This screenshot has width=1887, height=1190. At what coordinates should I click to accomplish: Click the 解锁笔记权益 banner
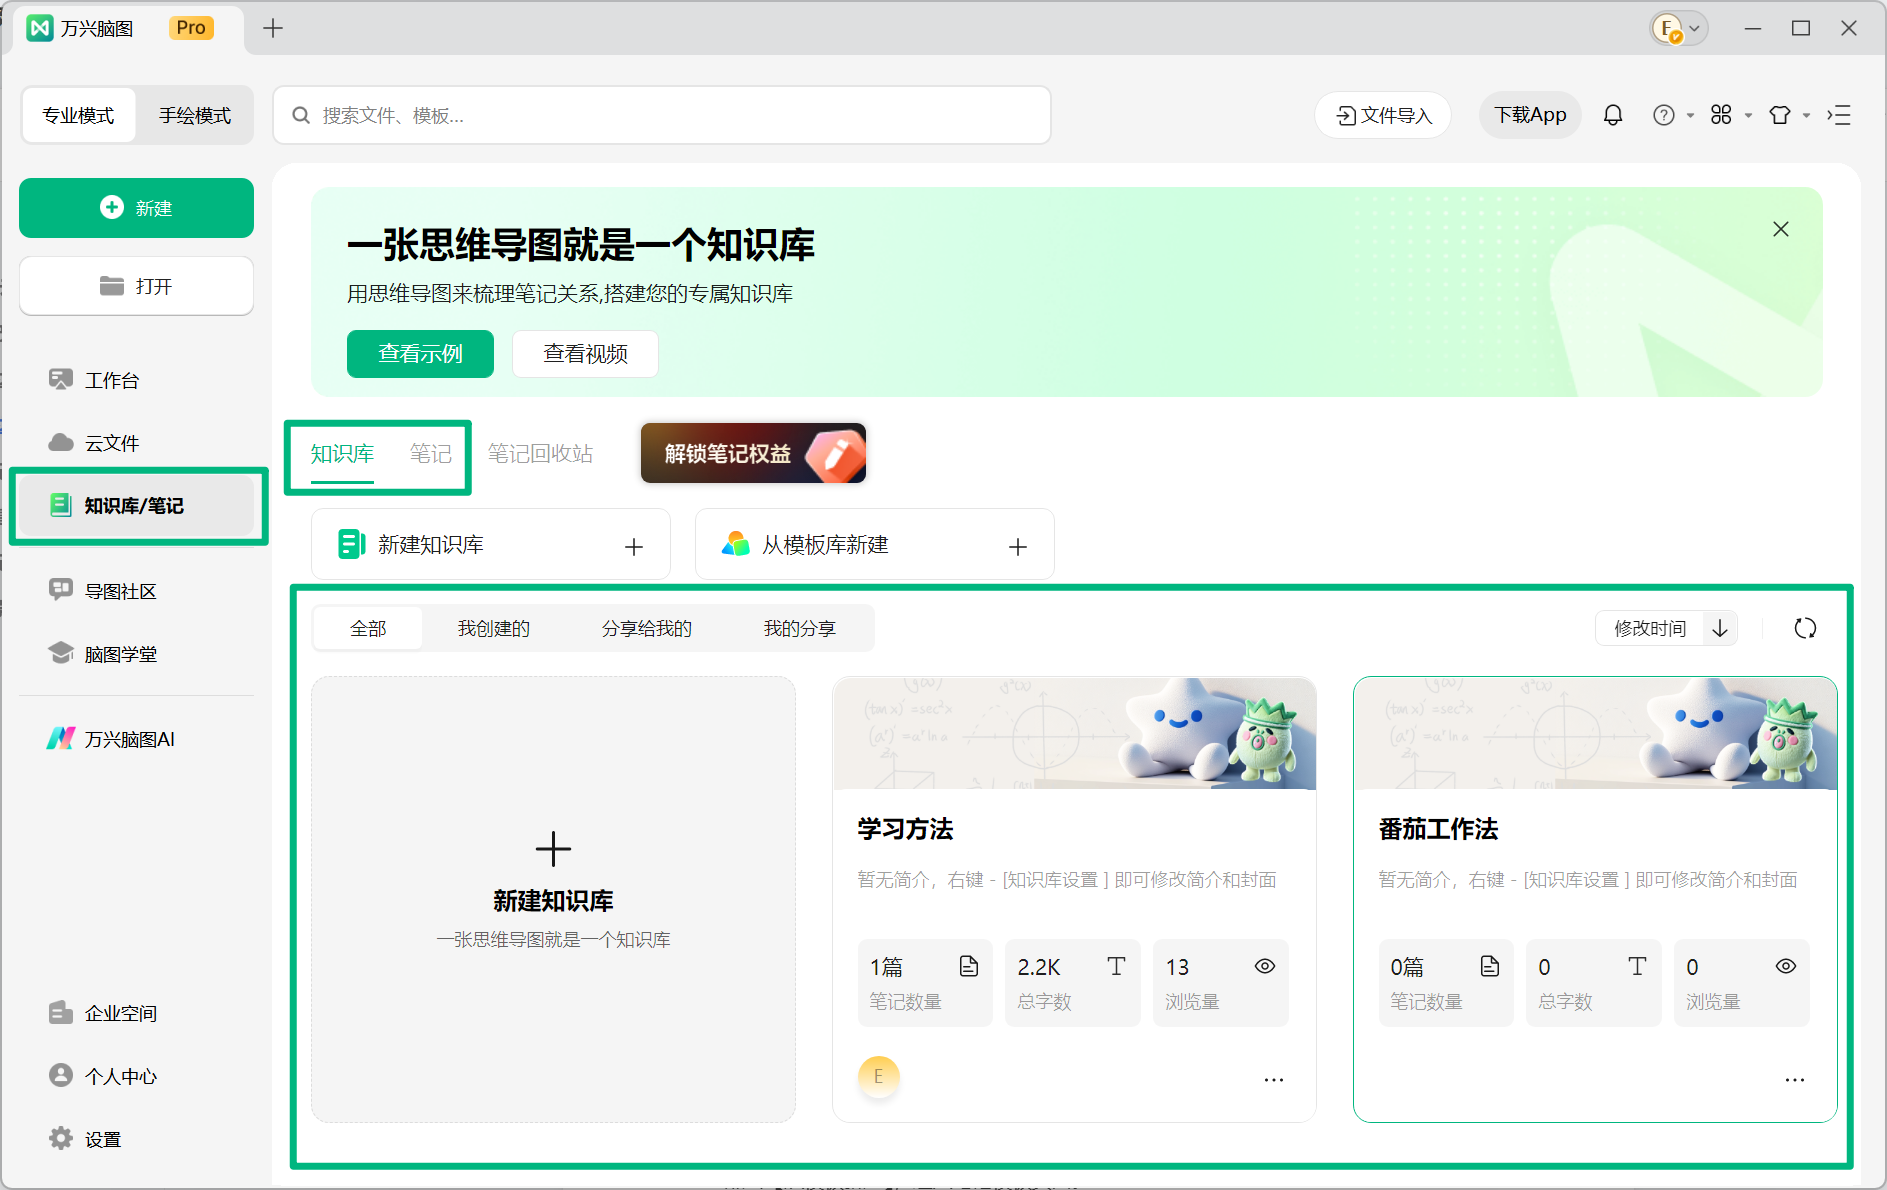click(753, 453)
